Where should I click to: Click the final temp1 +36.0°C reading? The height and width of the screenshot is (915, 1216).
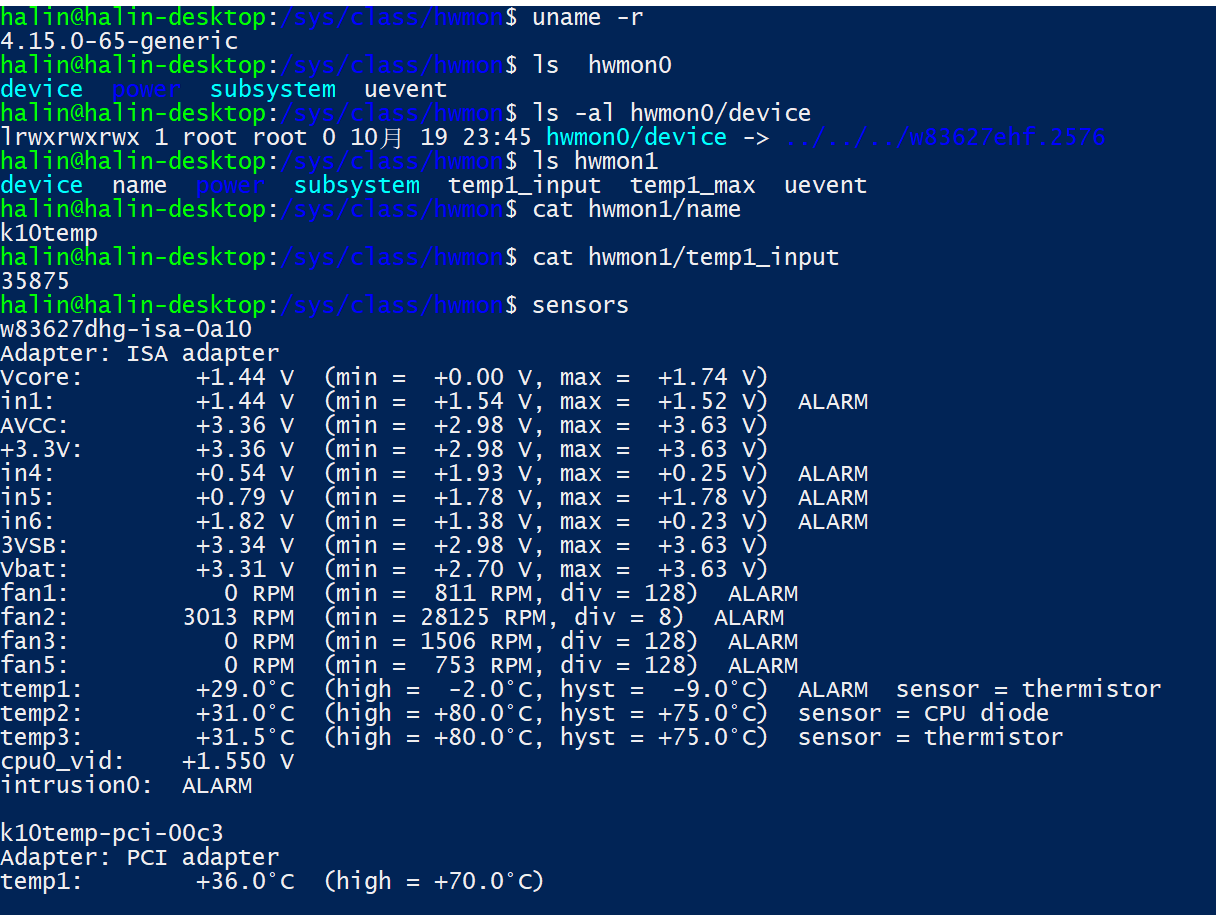tap(245, 881)
